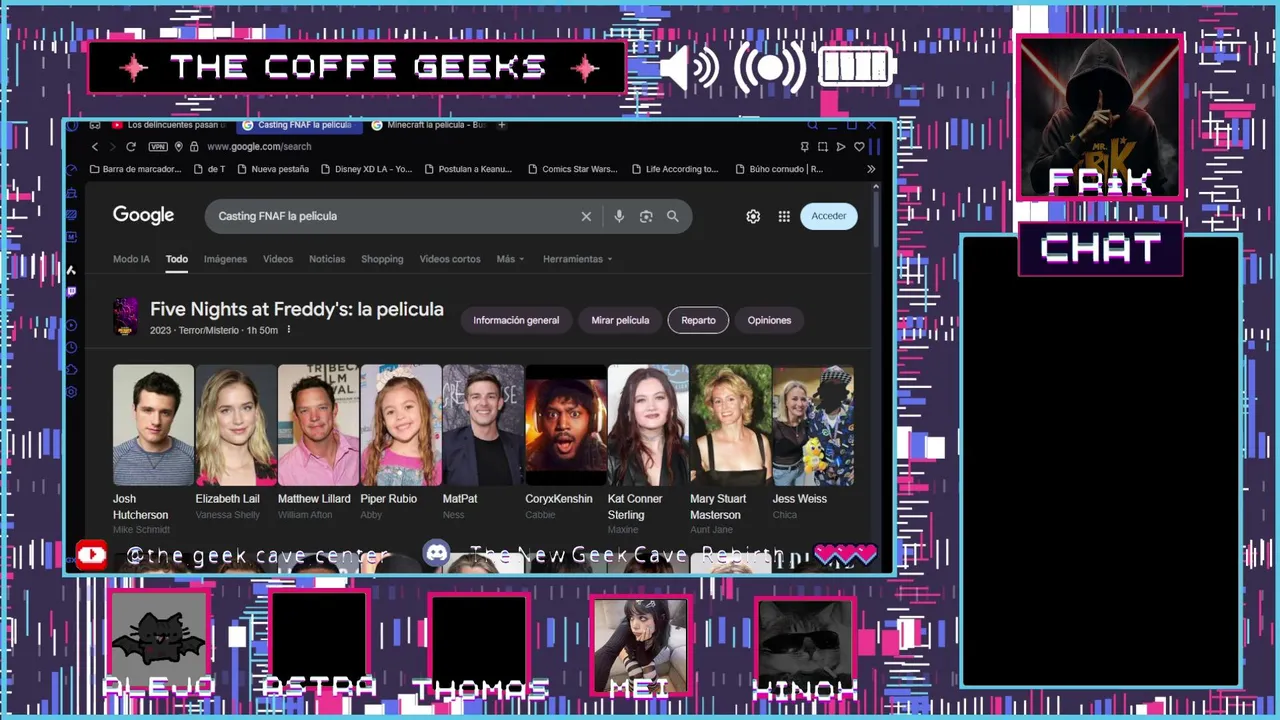Click the Discord logo in overlay banner
This screenshot has width=1280, height=720.
pos(437,554)
